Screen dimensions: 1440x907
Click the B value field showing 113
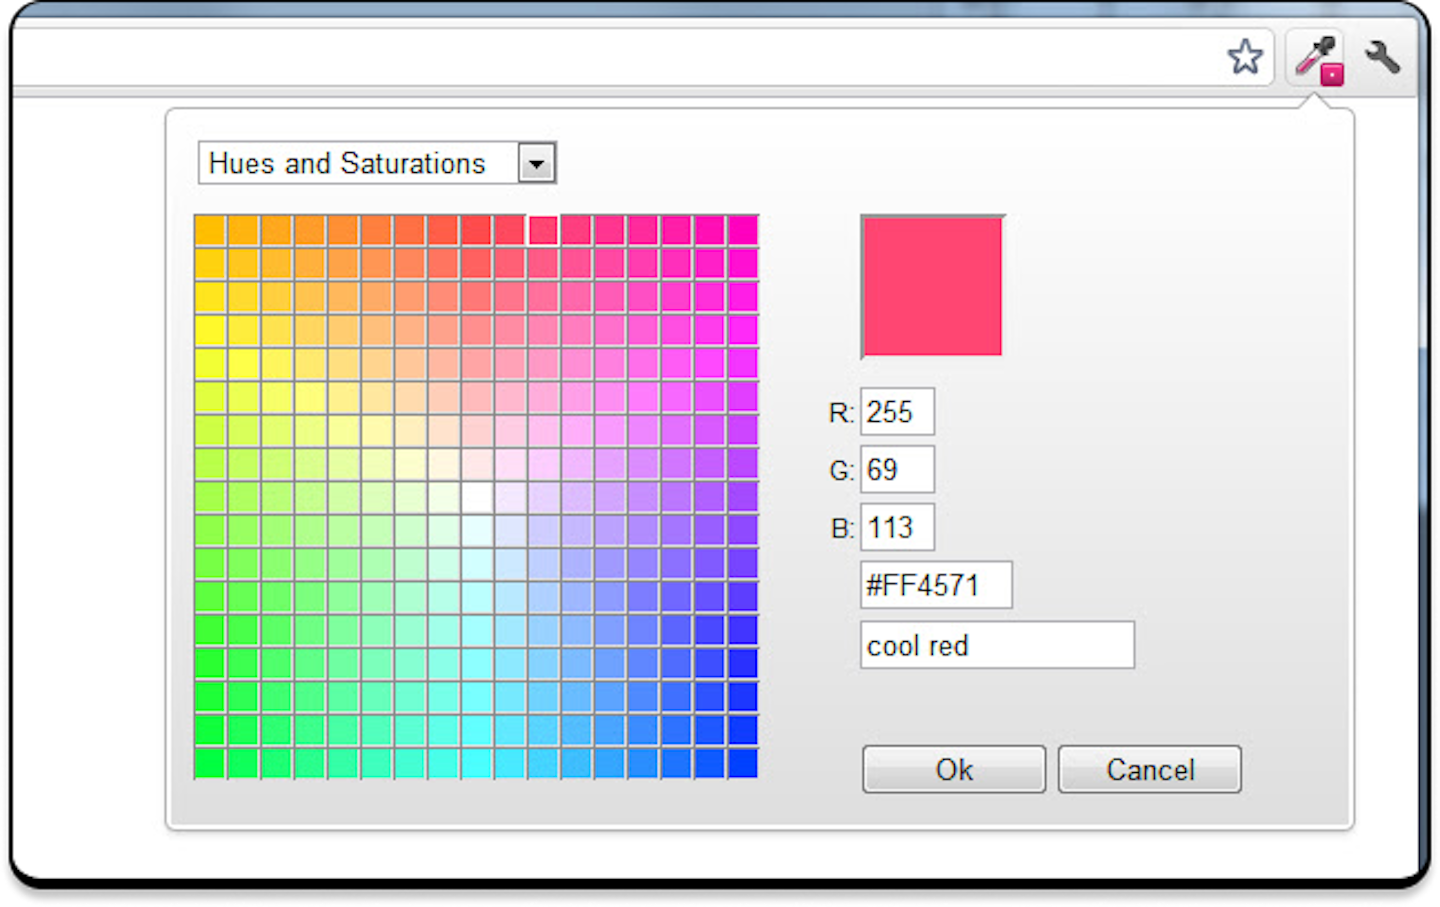point(897,528)
